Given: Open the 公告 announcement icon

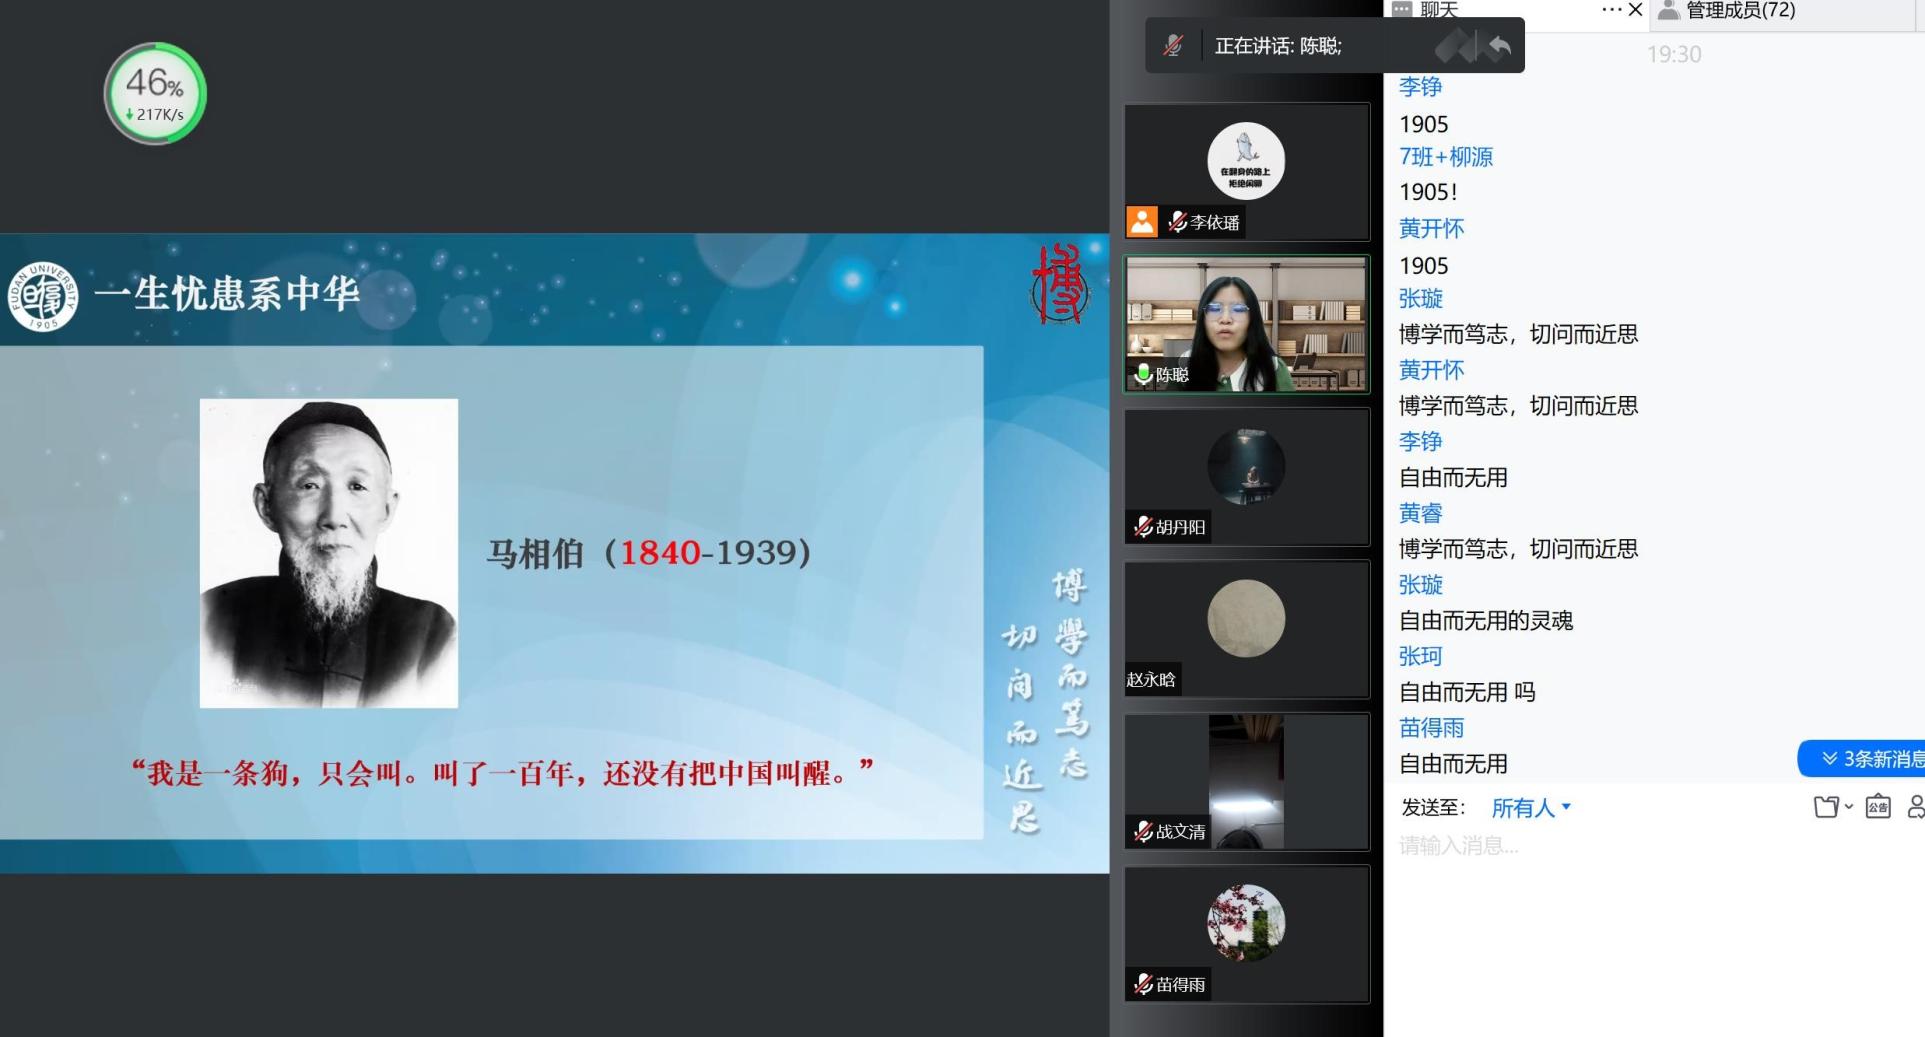Looking at the screenshot, I should click(1878, 807).
